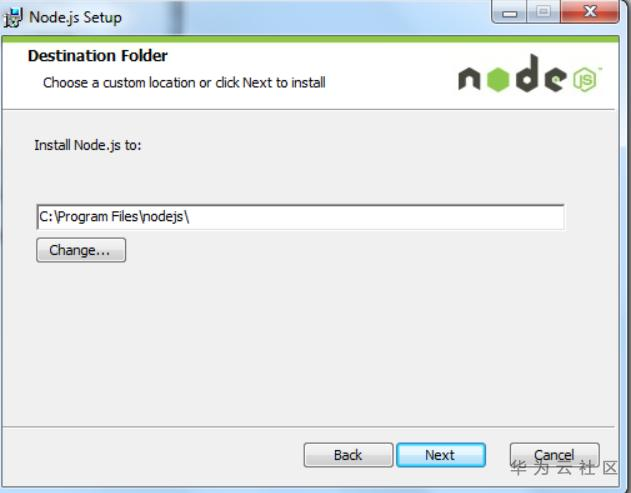Click the JS hexagon badge

585,79
